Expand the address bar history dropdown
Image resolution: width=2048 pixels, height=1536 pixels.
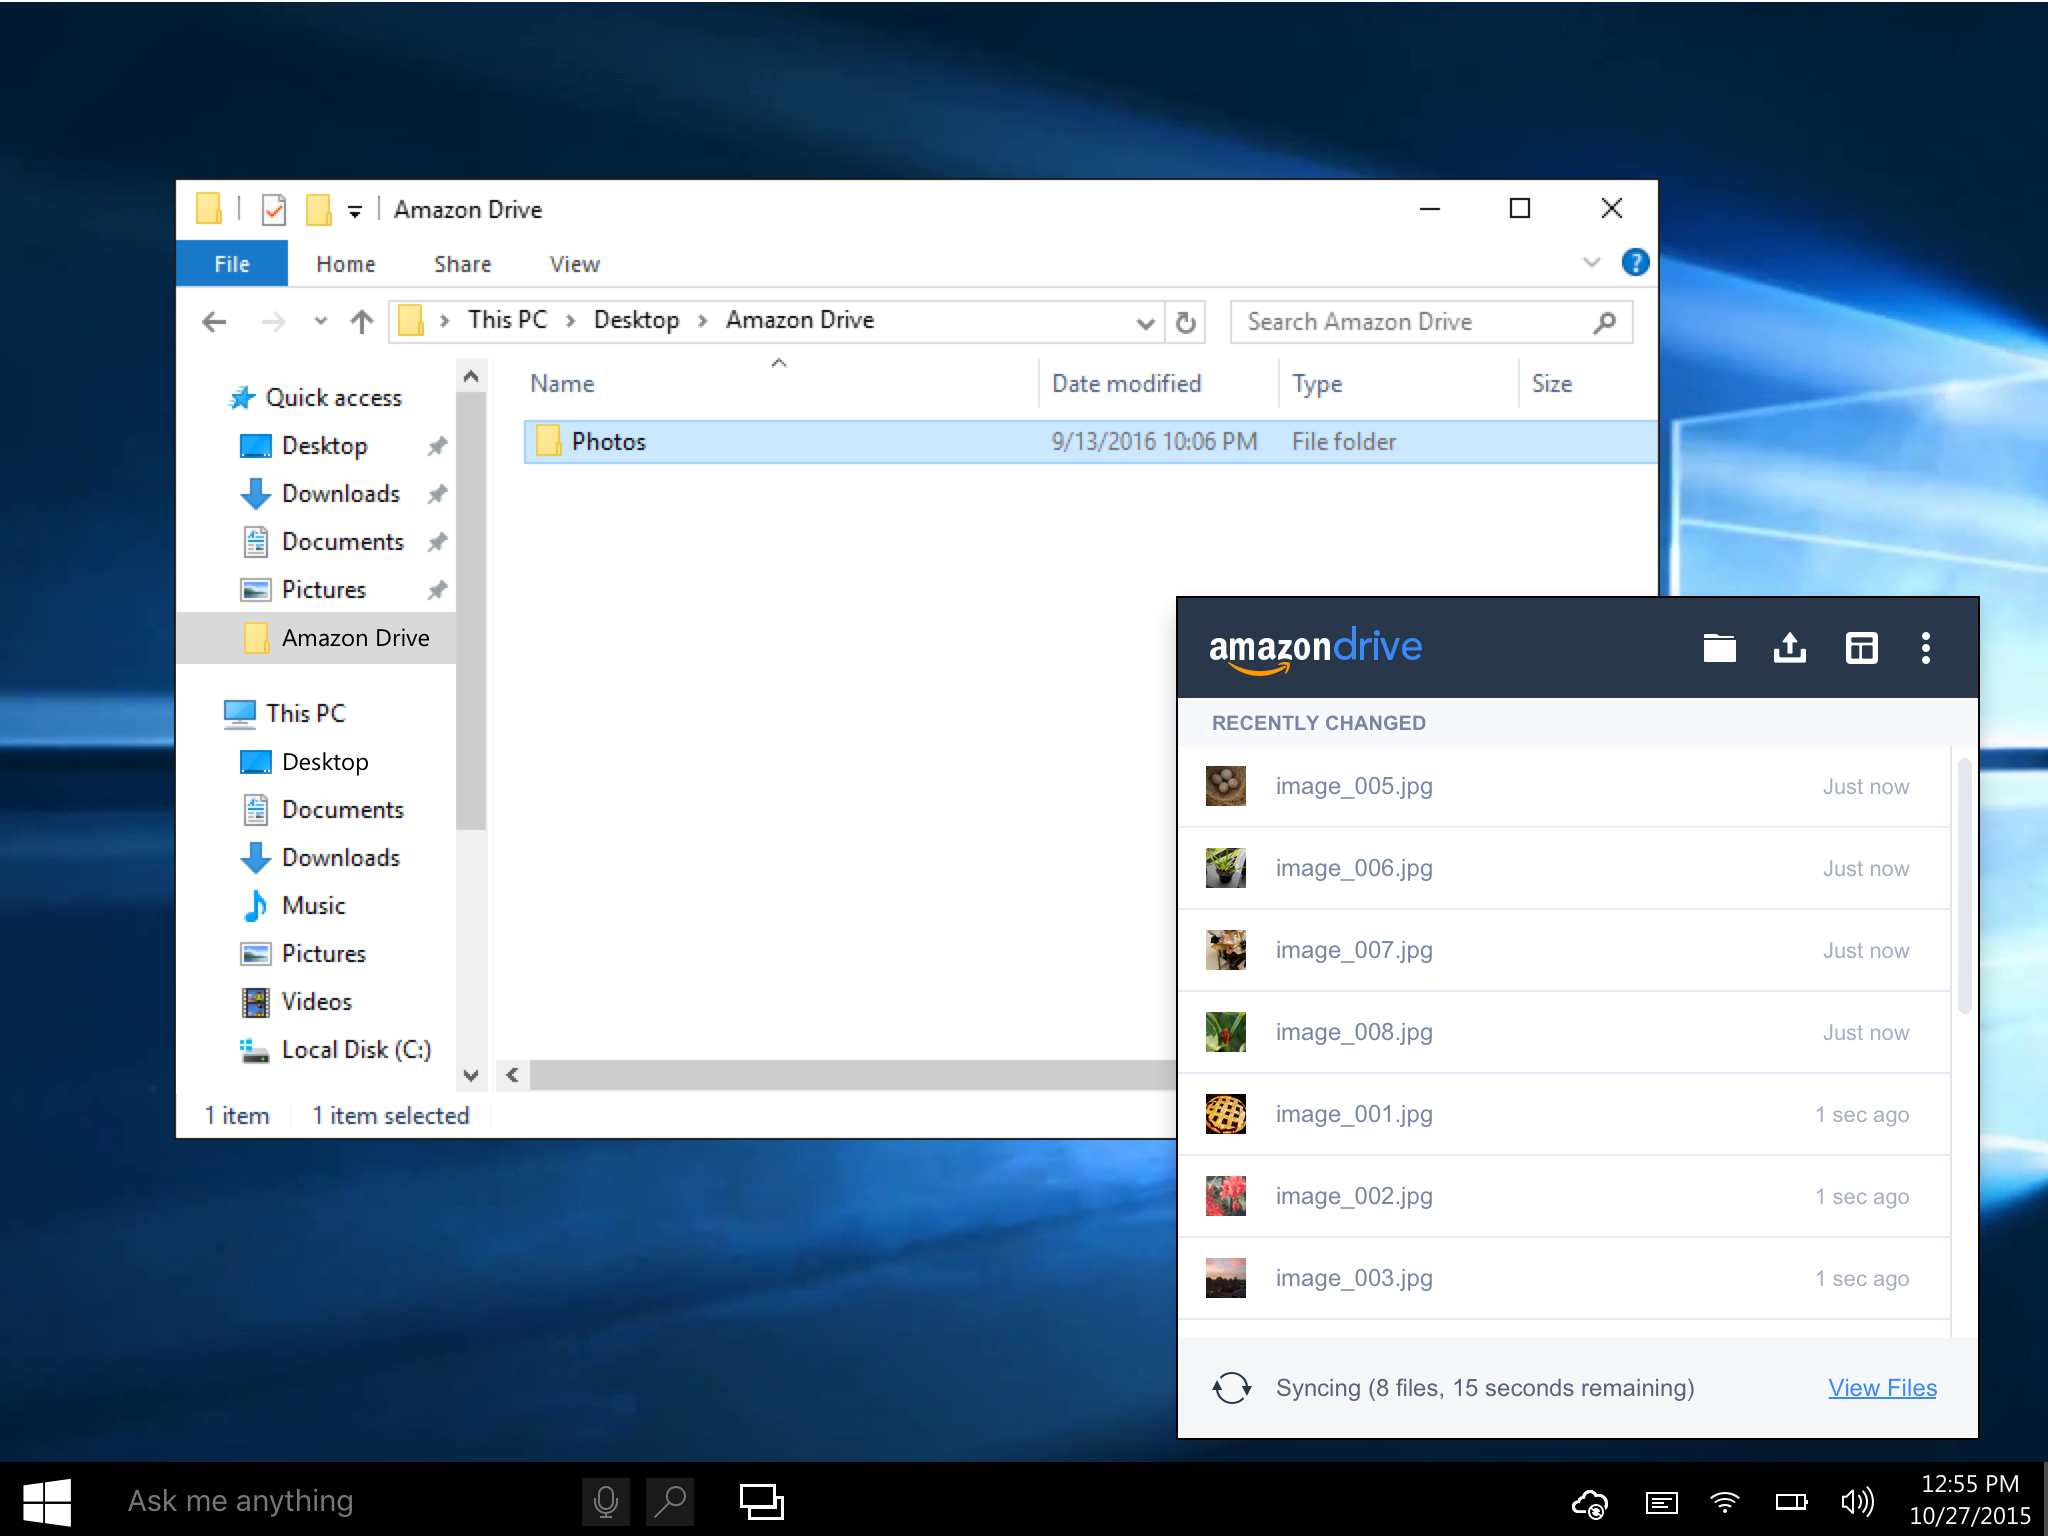pos(1145,322)
